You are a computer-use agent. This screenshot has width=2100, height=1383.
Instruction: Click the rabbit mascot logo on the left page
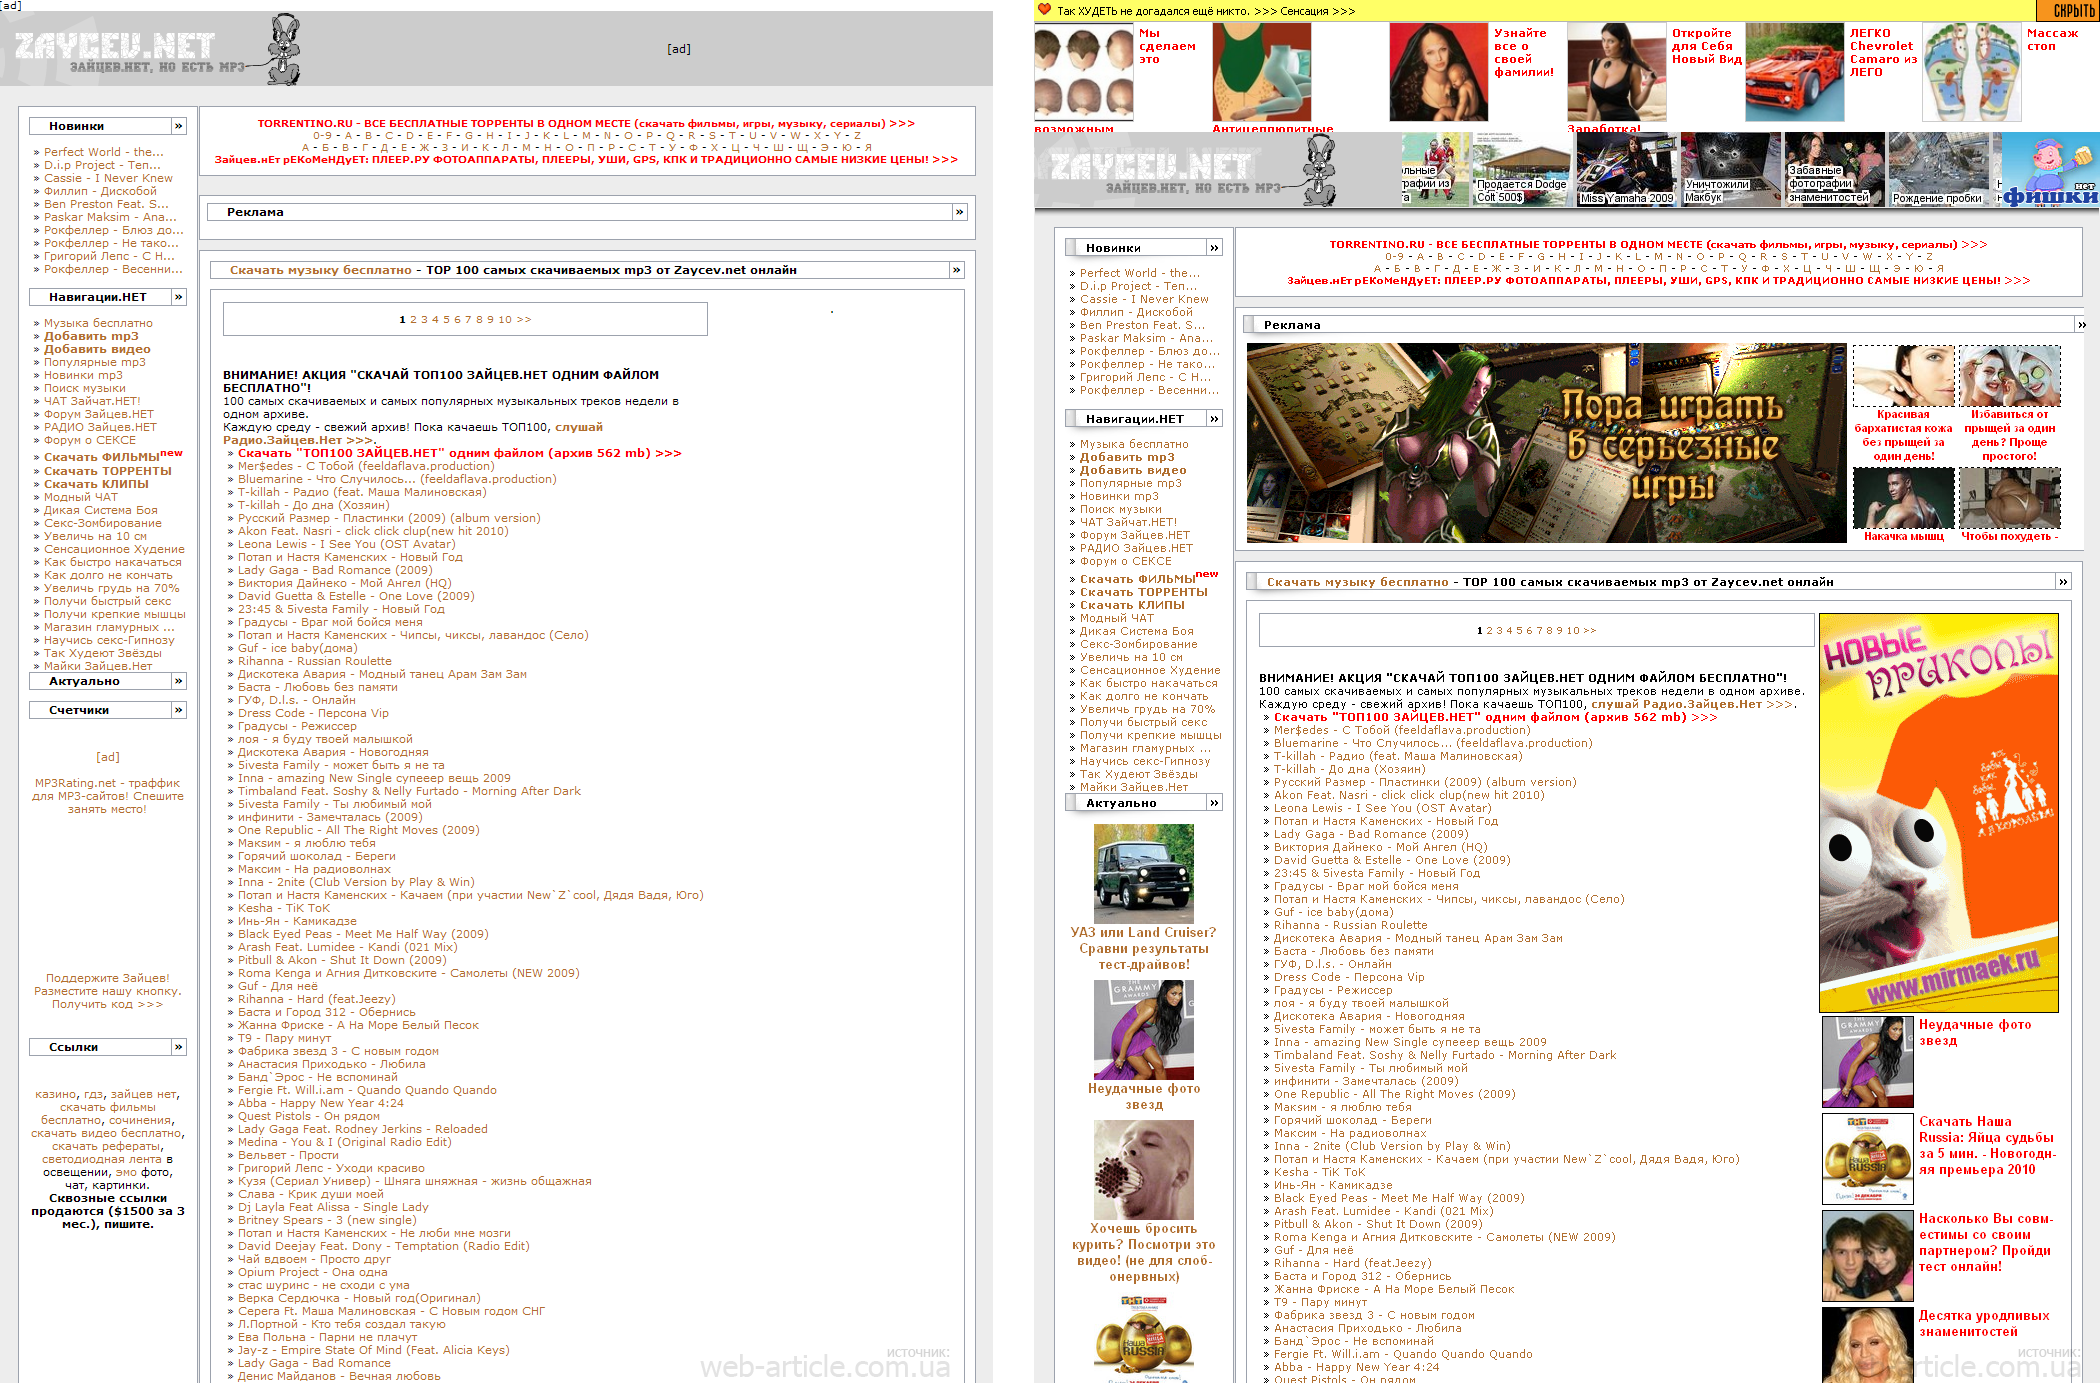pos(284,50)
